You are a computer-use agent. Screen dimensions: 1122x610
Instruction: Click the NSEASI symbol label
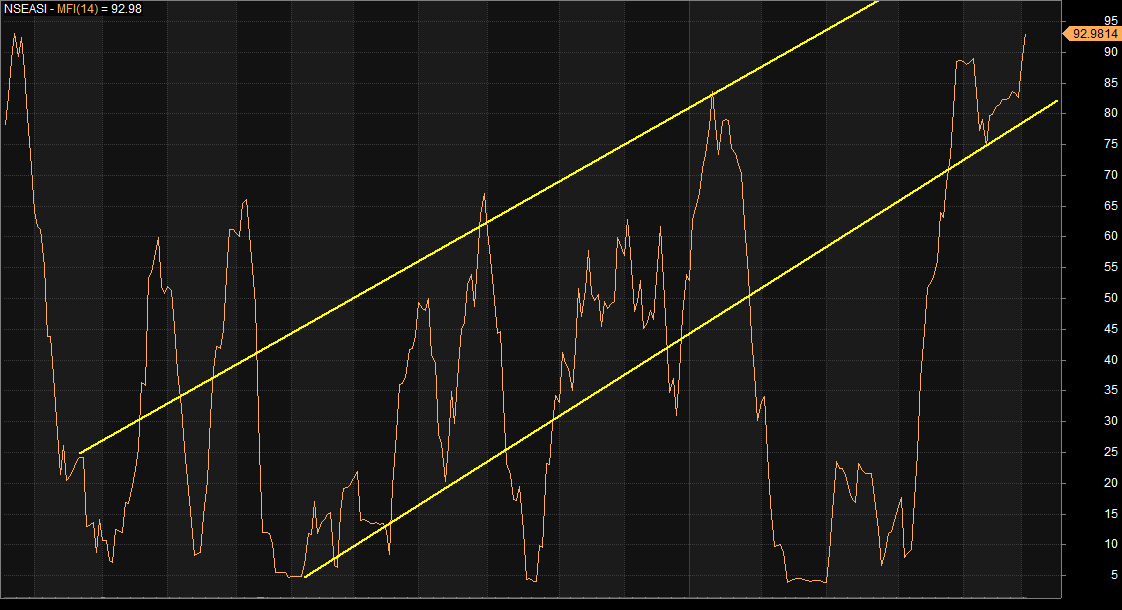[26, 9]
